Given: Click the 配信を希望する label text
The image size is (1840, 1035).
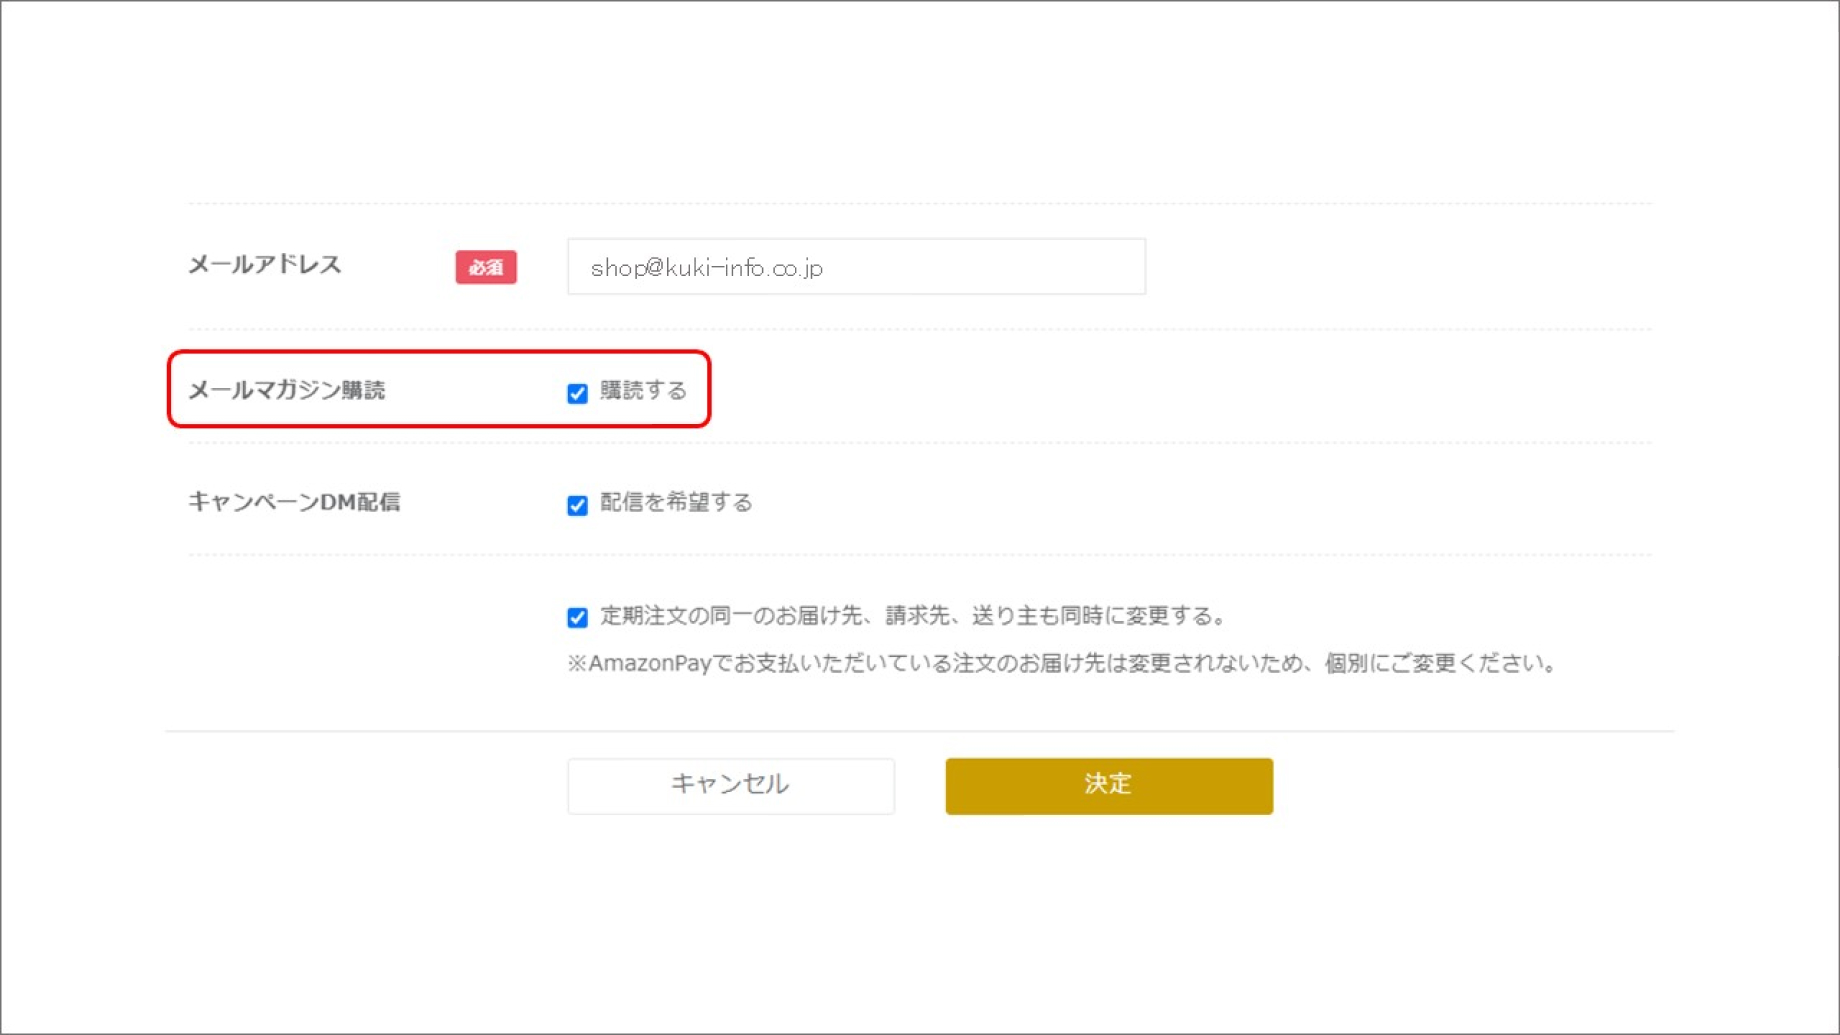Looking at the screenshot, I should [677, 502].
